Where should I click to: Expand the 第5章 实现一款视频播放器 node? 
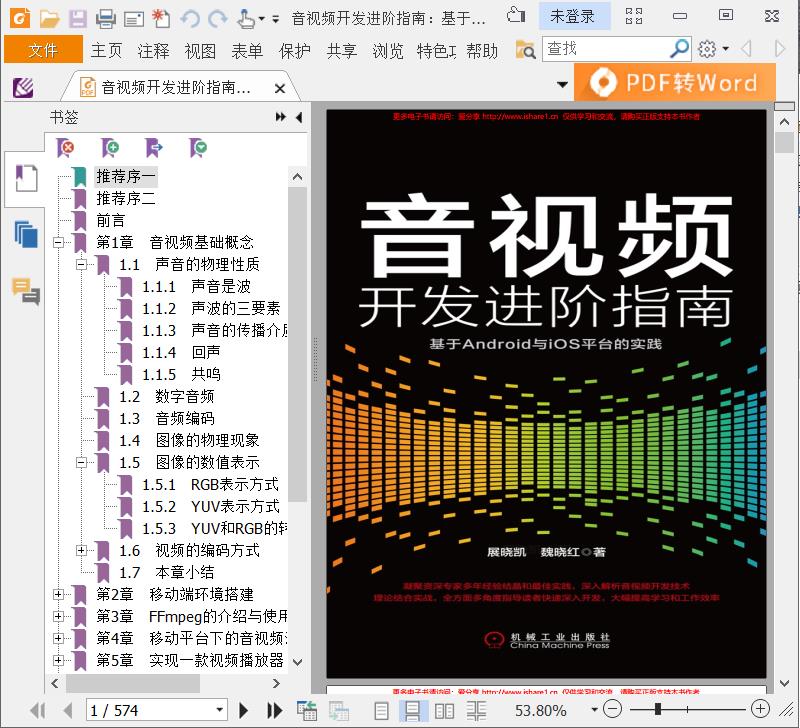[x=59, y=660]
